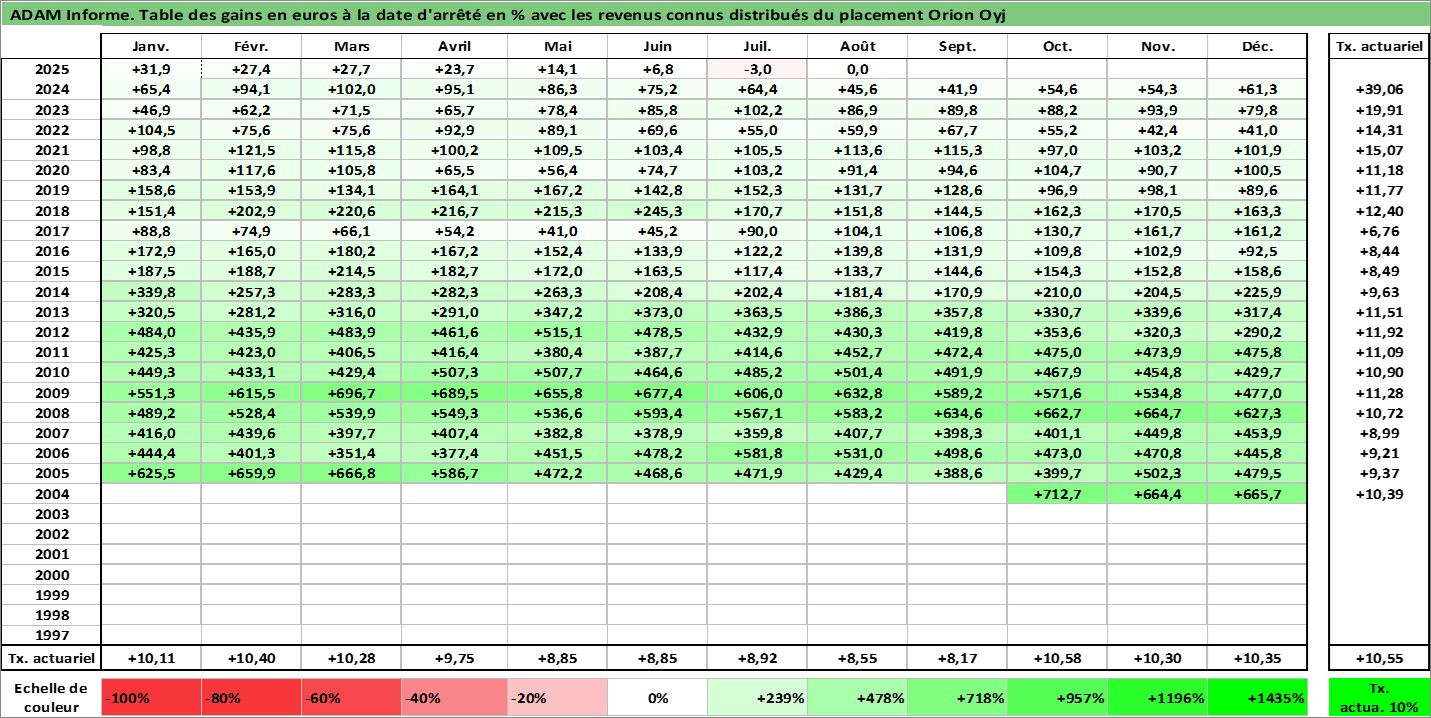Viewport: 1431px width, 718px height.
Task: Select the +102,2 cell for Juil. 2023
Action: [x=758, y=110]
